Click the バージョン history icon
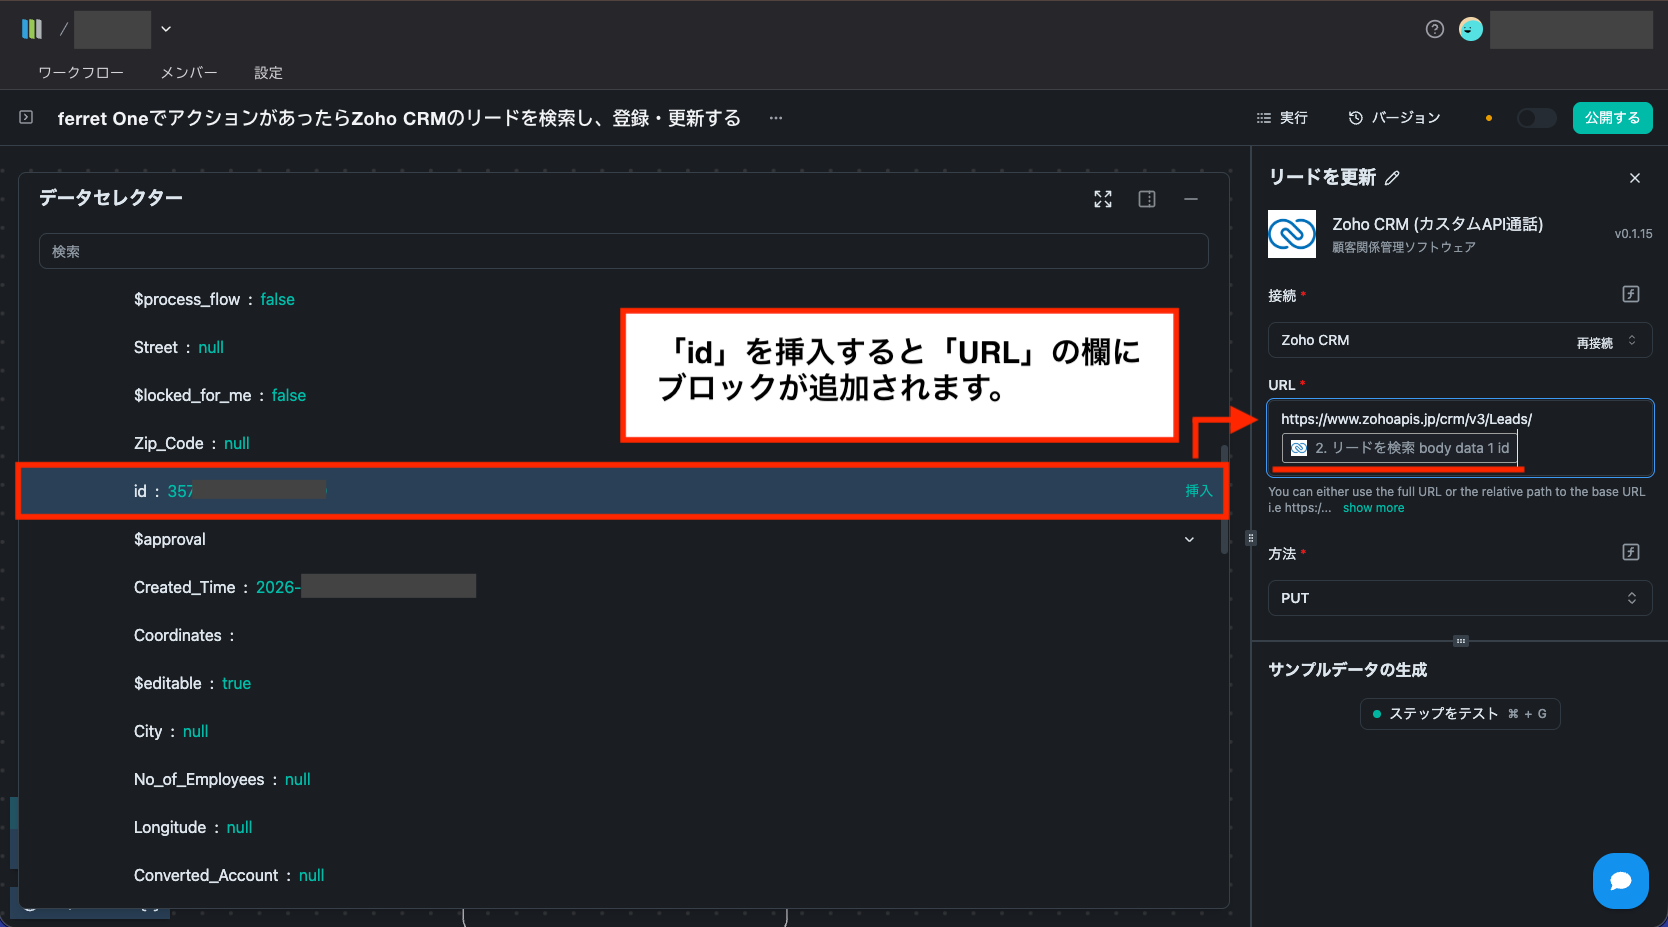 [x=1356, y=118]
